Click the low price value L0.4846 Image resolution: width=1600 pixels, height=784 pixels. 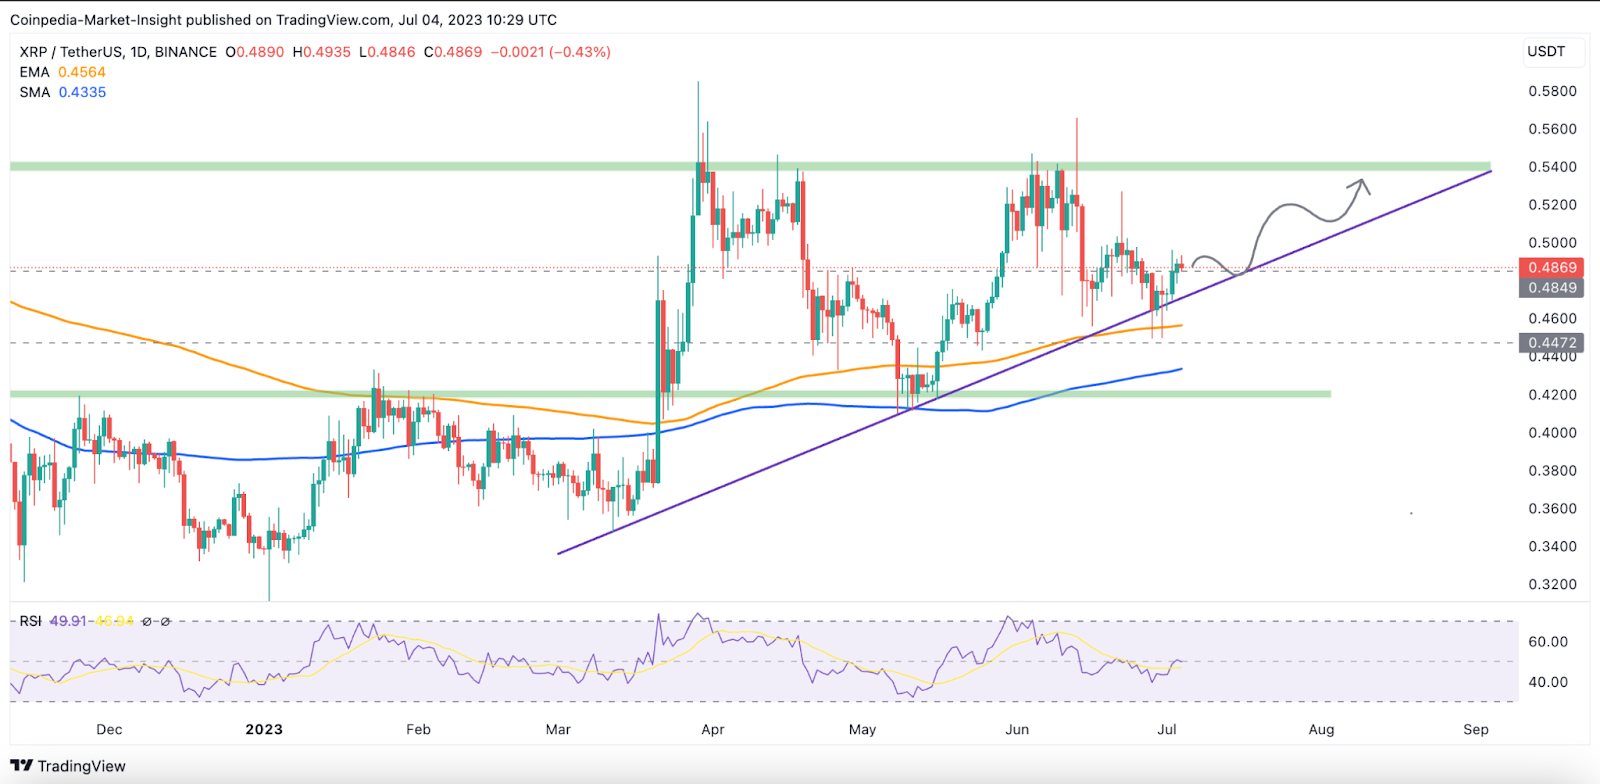coord(387,52)
